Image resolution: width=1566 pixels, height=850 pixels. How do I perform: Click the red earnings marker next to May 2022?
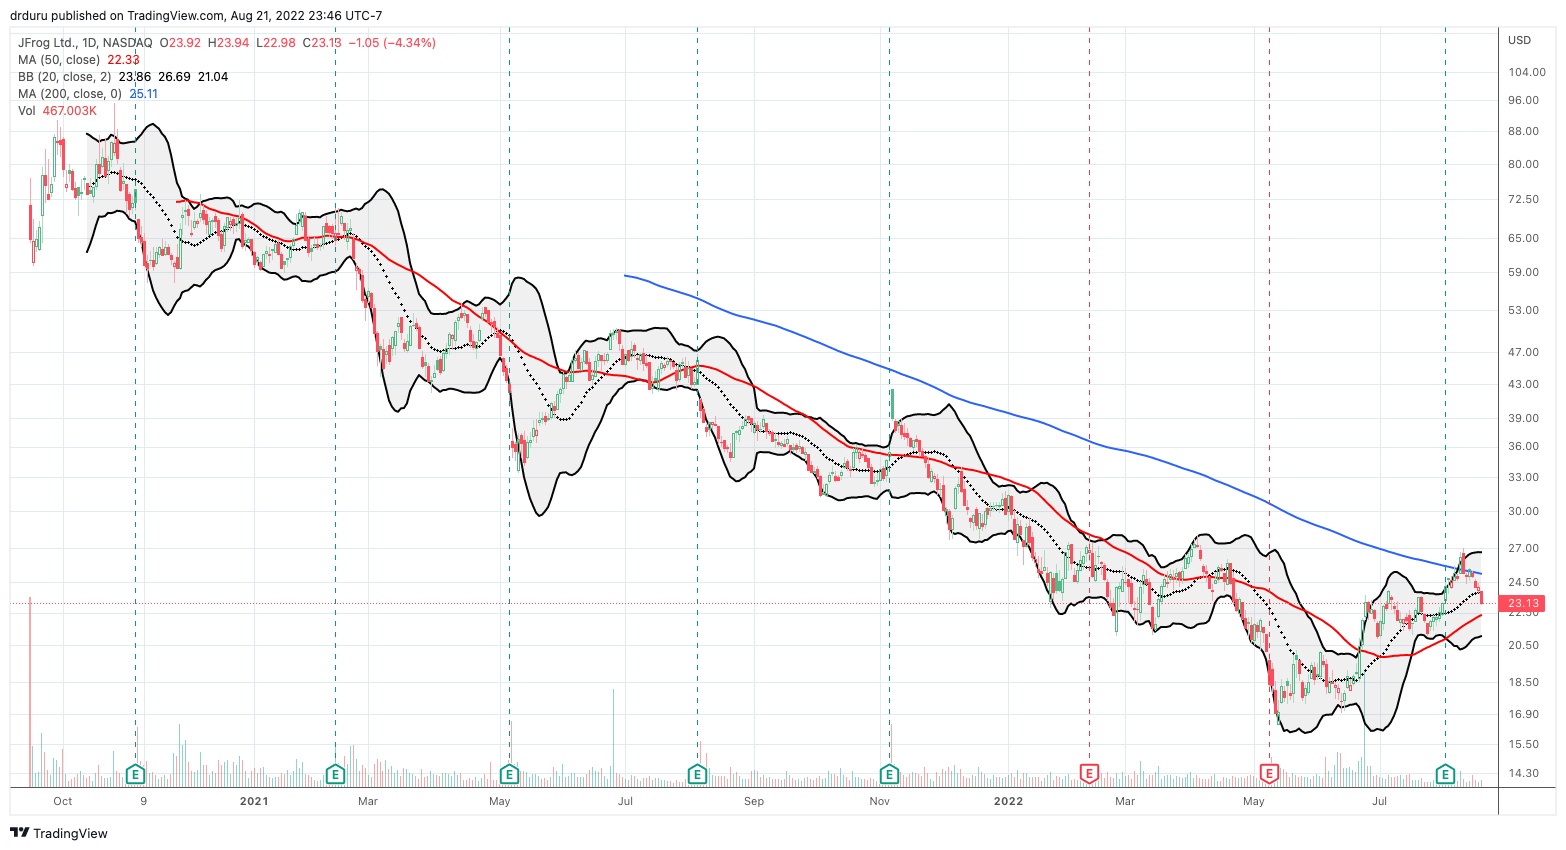[1269, 774]
